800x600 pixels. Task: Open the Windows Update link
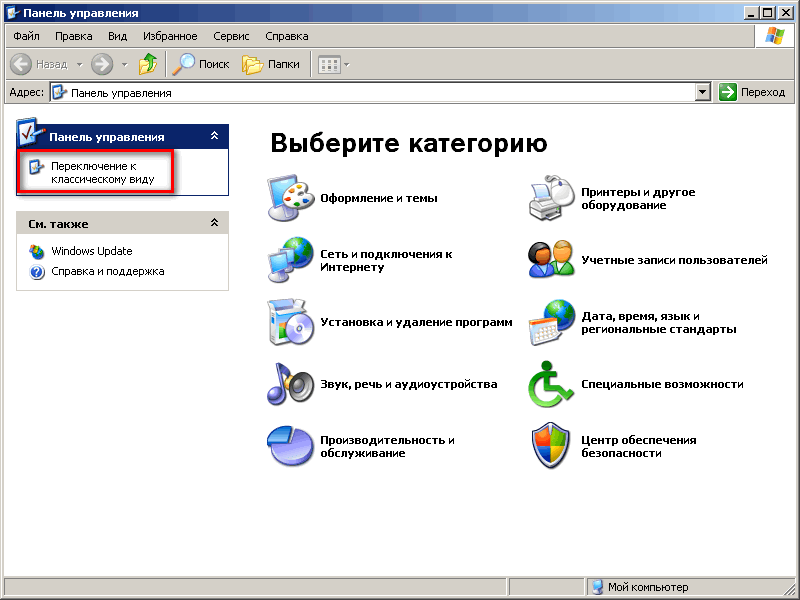[91, 251]
